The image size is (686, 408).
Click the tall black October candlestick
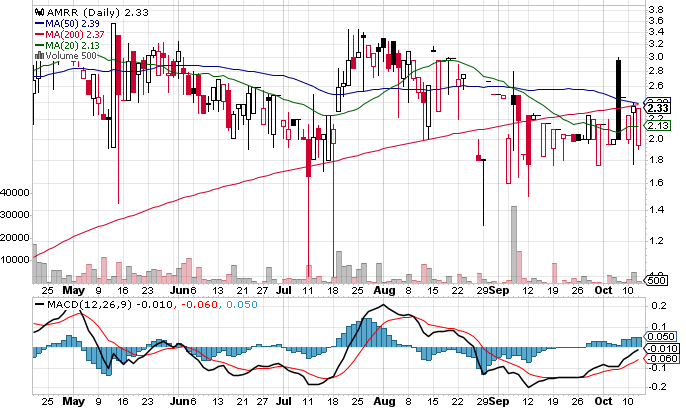[x=618, y=99]
